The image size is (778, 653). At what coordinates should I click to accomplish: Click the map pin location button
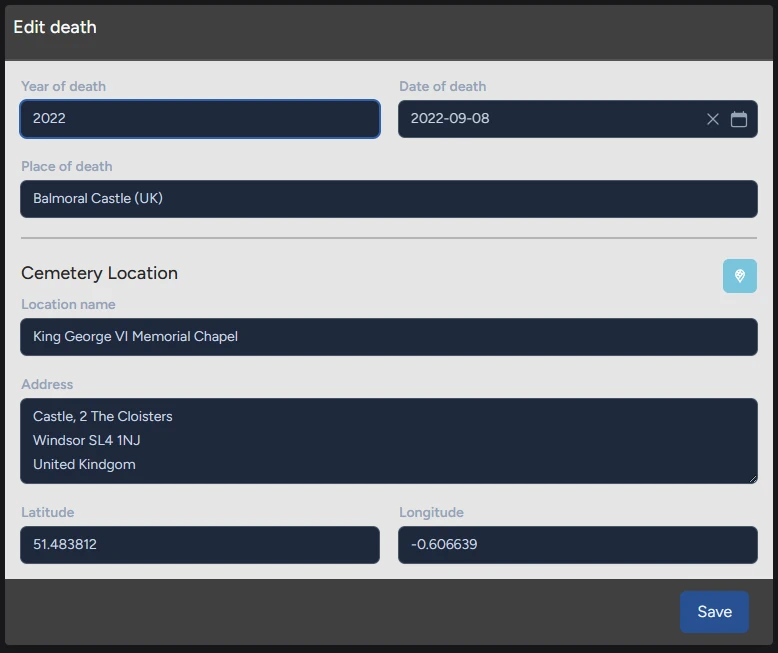[740, 276]
